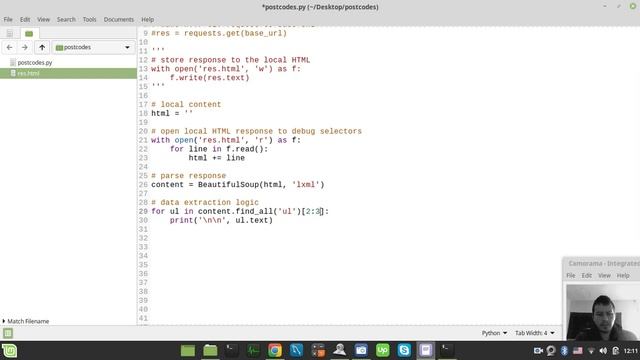640x360 pixels.
Task: Click the Camorama window title bar
Action: pos(602,264)
